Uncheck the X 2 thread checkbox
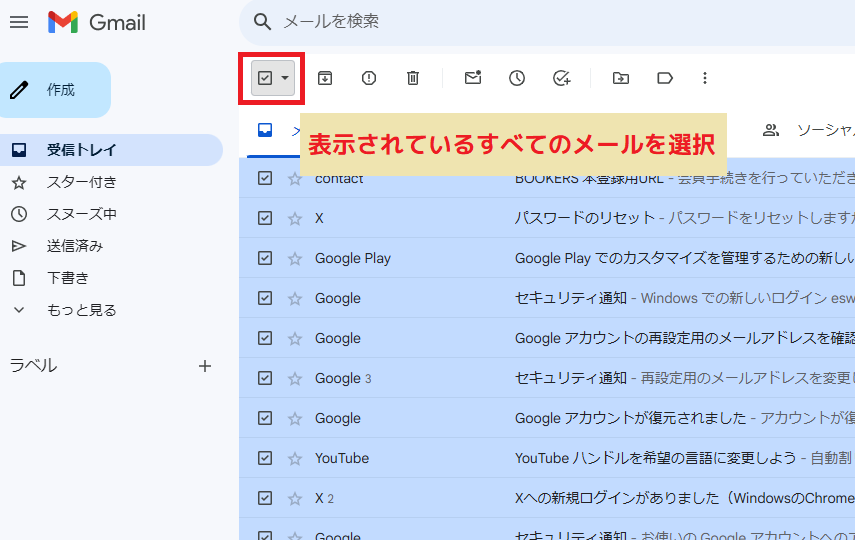Screen dimensions: 855x540 (265, 498)
